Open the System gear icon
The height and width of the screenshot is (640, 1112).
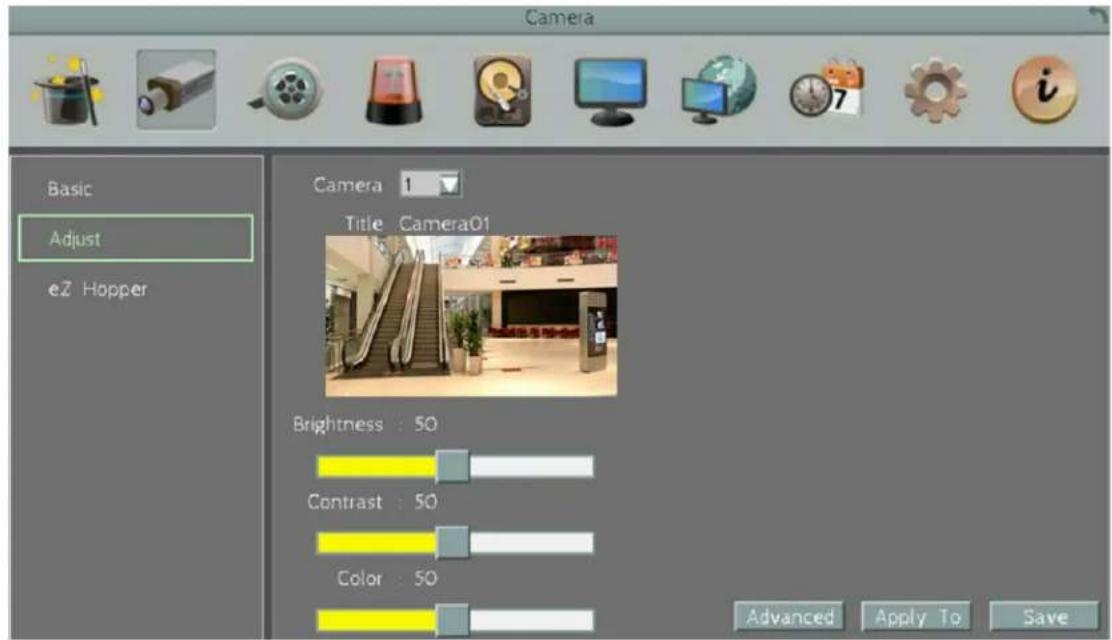[935, 91]
